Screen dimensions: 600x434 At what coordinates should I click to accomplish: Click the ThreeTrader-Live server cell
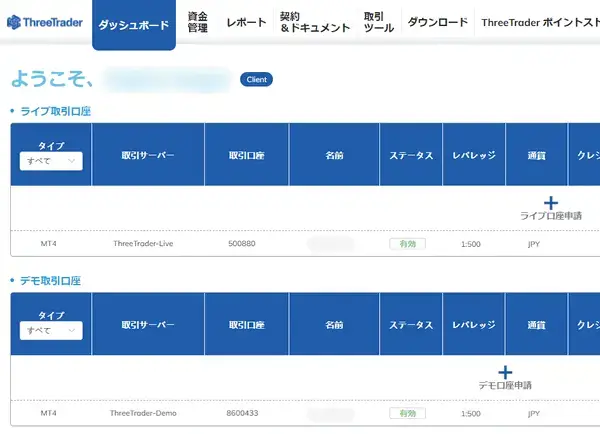(x=143, y=243)
